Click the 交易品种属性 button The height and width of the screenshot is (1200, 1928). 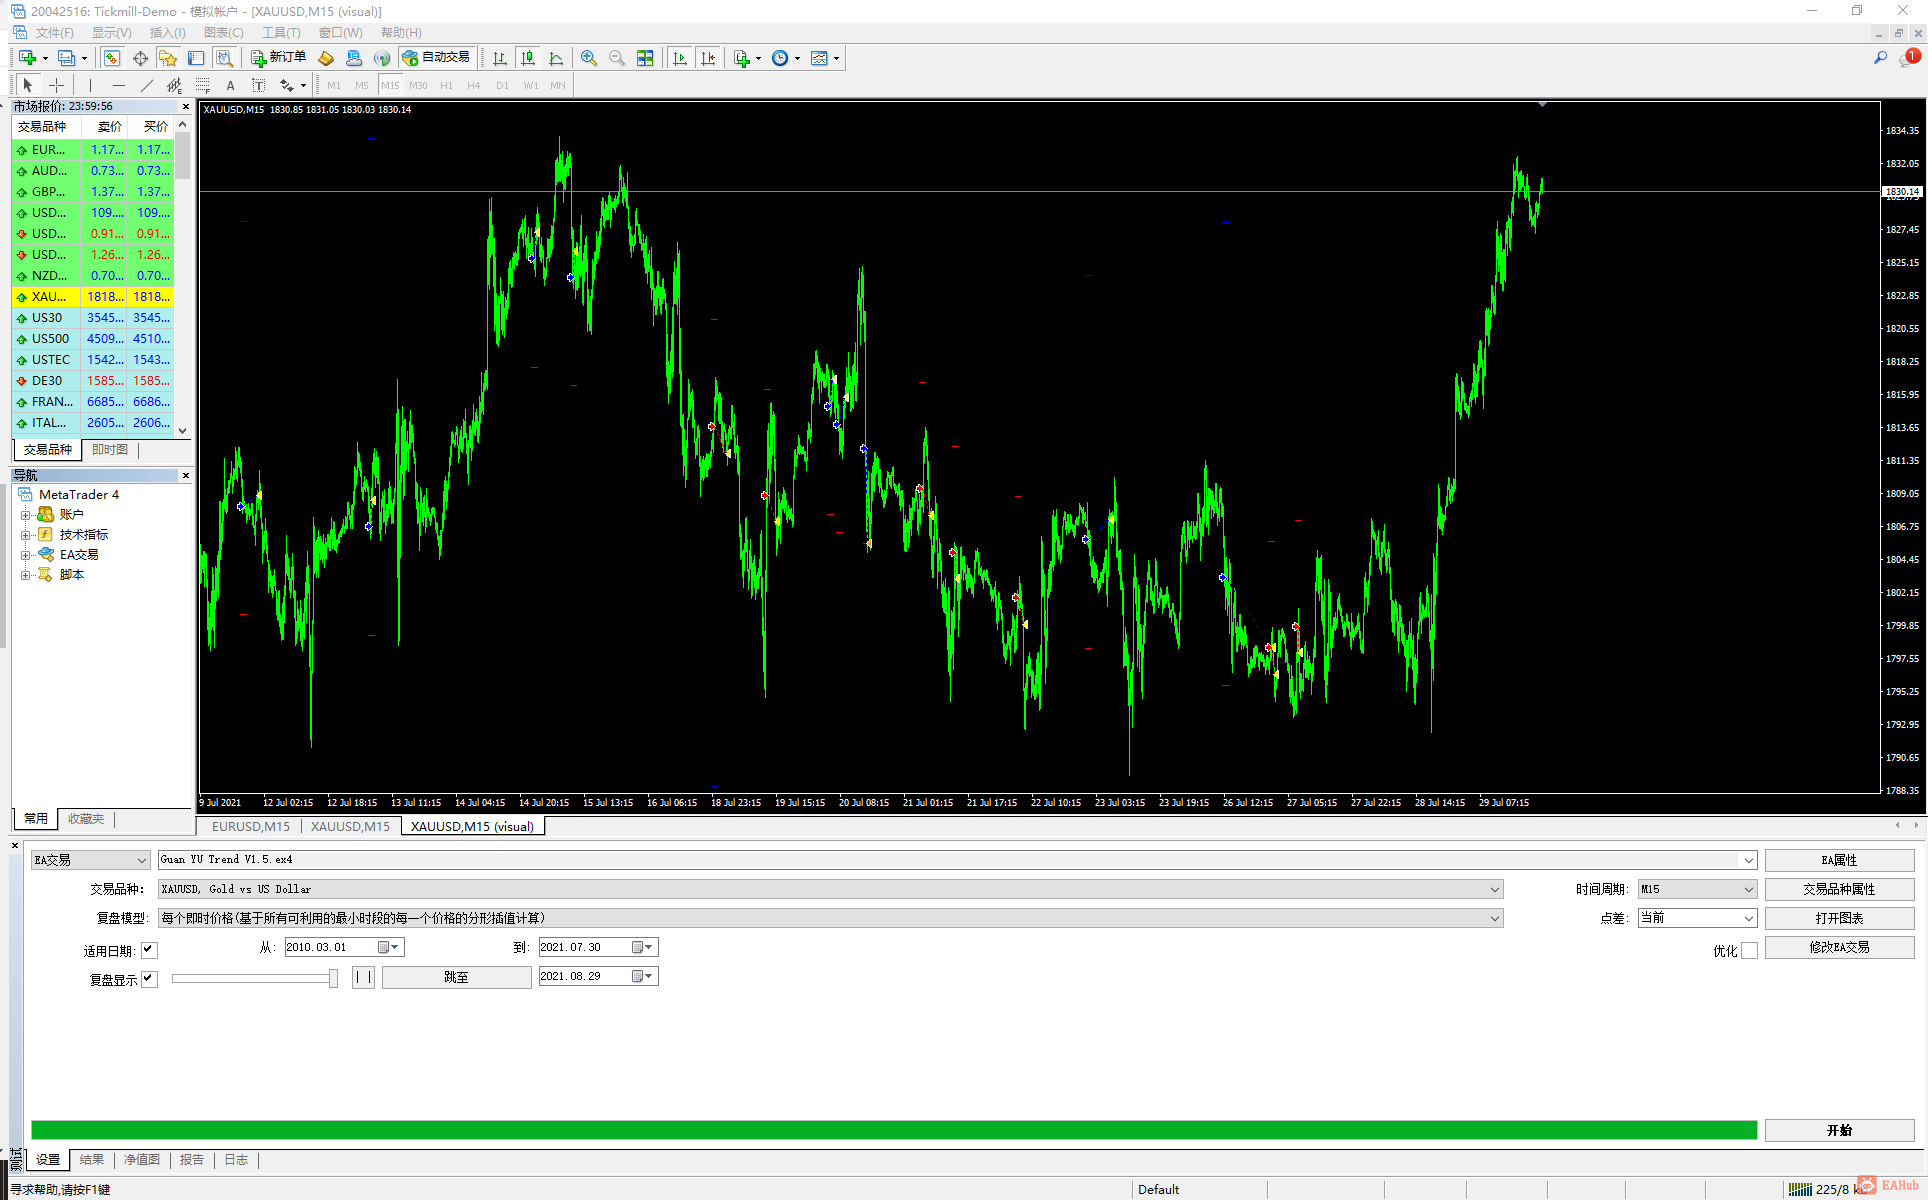click(x=1839, y=889)
